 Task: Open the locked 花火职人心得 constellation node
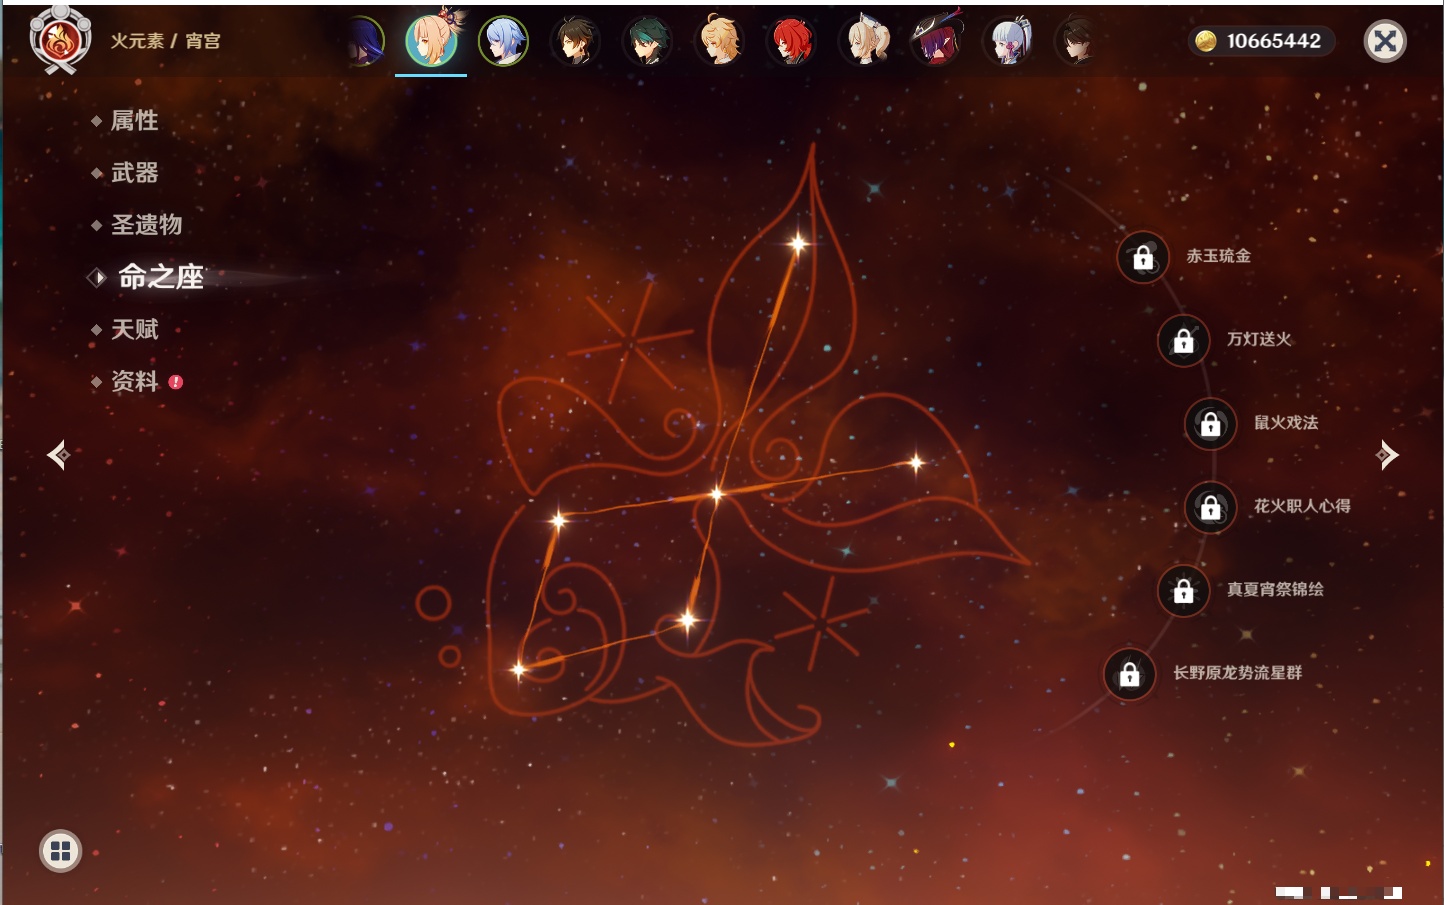1210,507
